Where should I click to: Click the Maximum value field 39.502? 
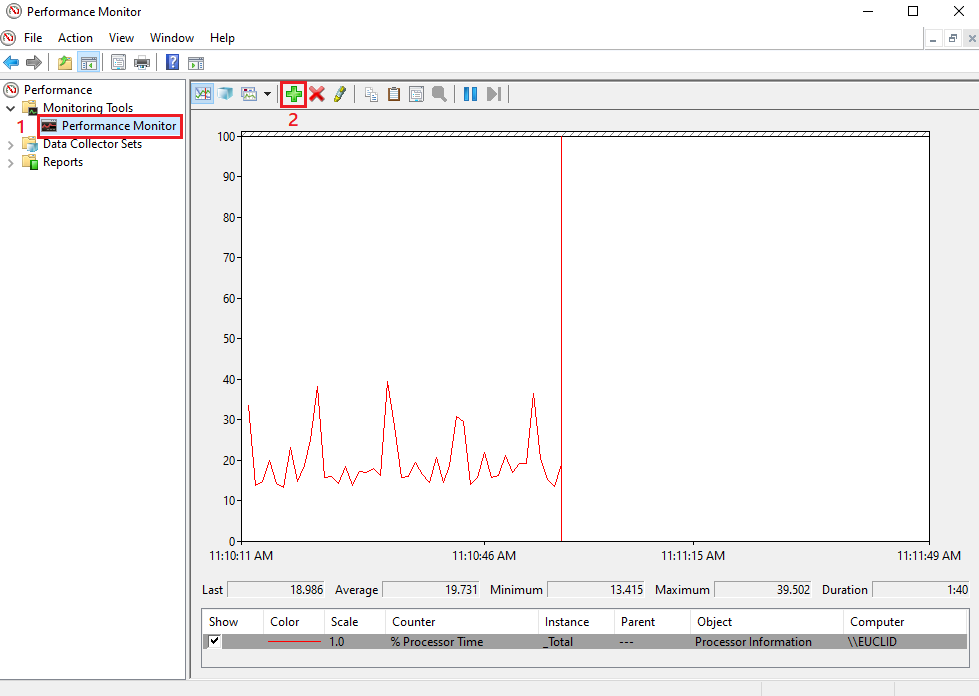pyautogui.click(x=763, y=590)
